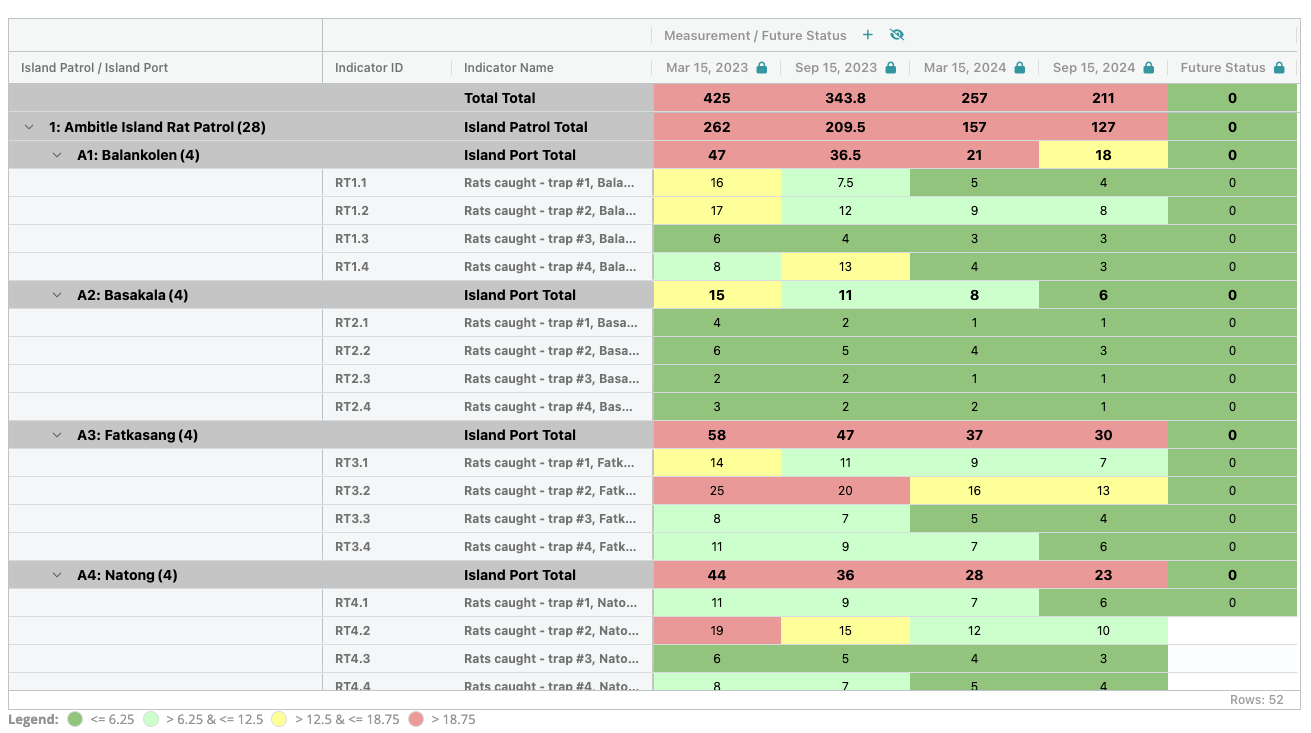Screen dimensions: 1311x733
Task: Select the Total Total cell showing 425
Action: pos(717,97)
